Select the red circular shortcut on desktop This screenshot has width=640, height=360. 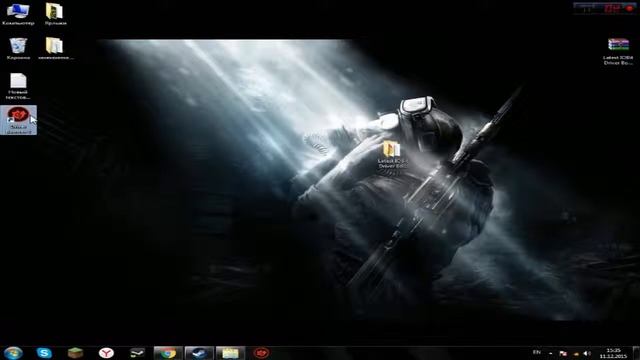[x=18, y=120]
